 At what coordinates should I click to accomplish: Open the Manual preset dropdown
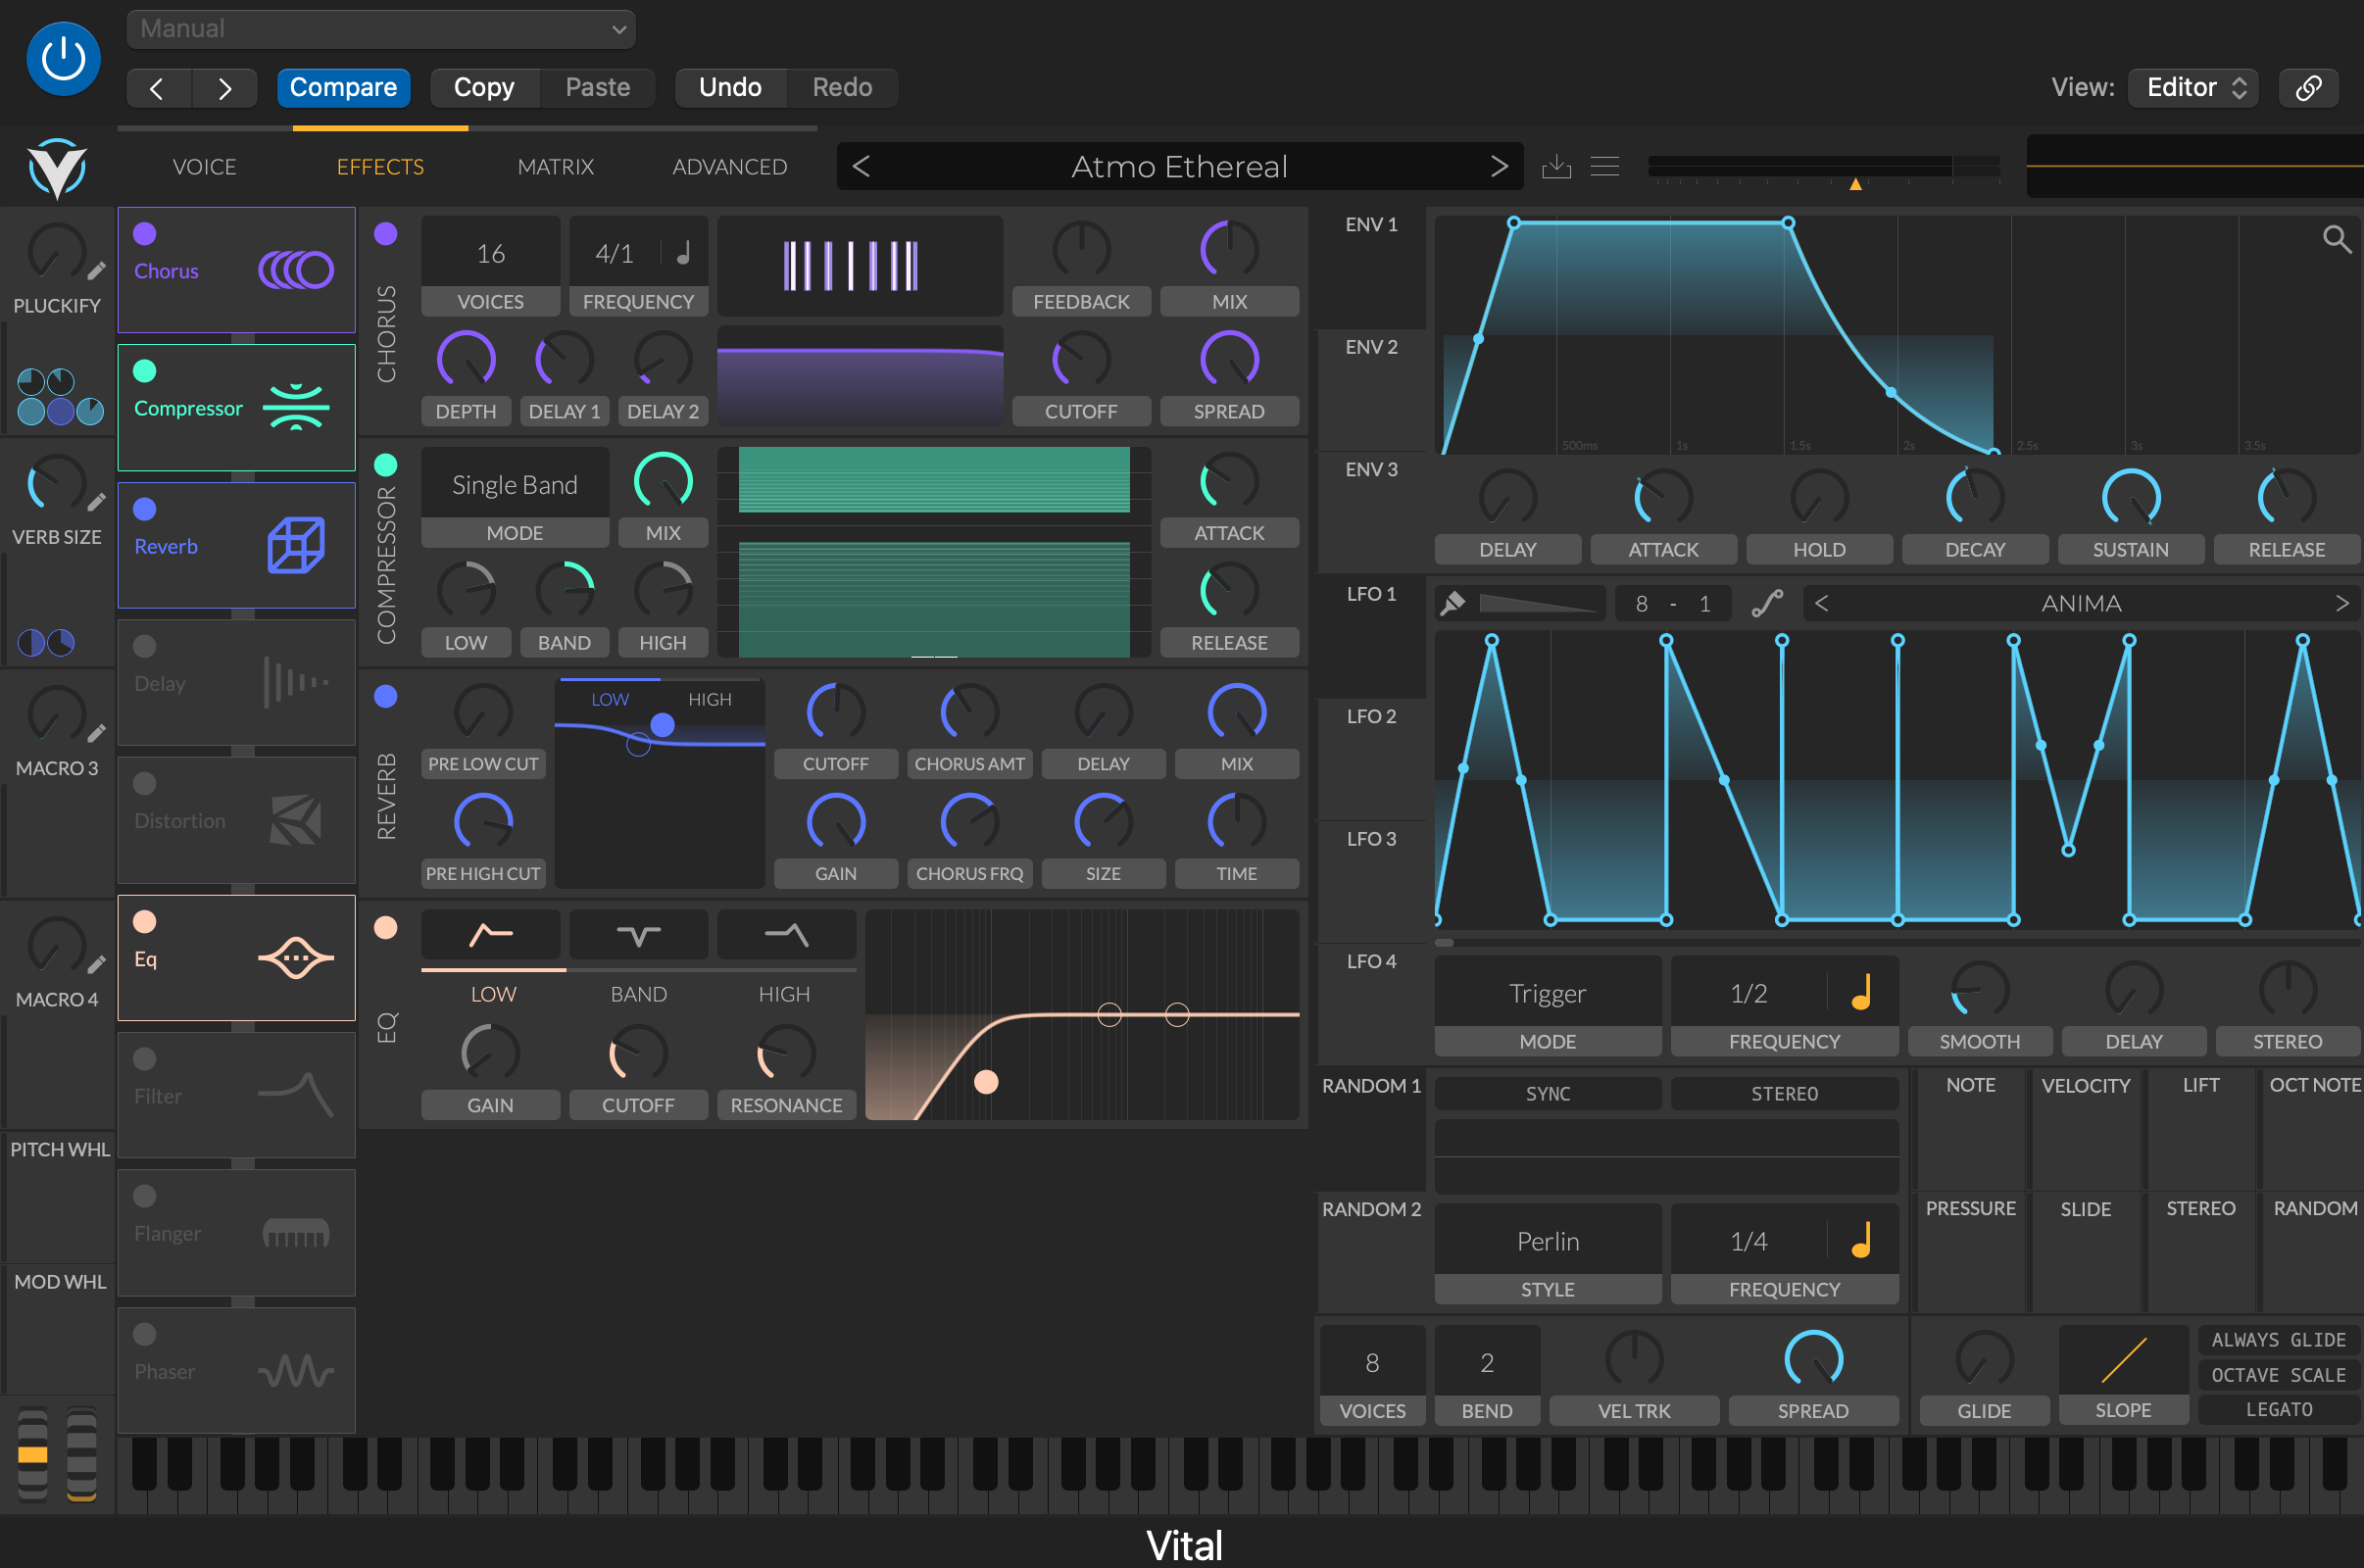[x=381, y=29]
